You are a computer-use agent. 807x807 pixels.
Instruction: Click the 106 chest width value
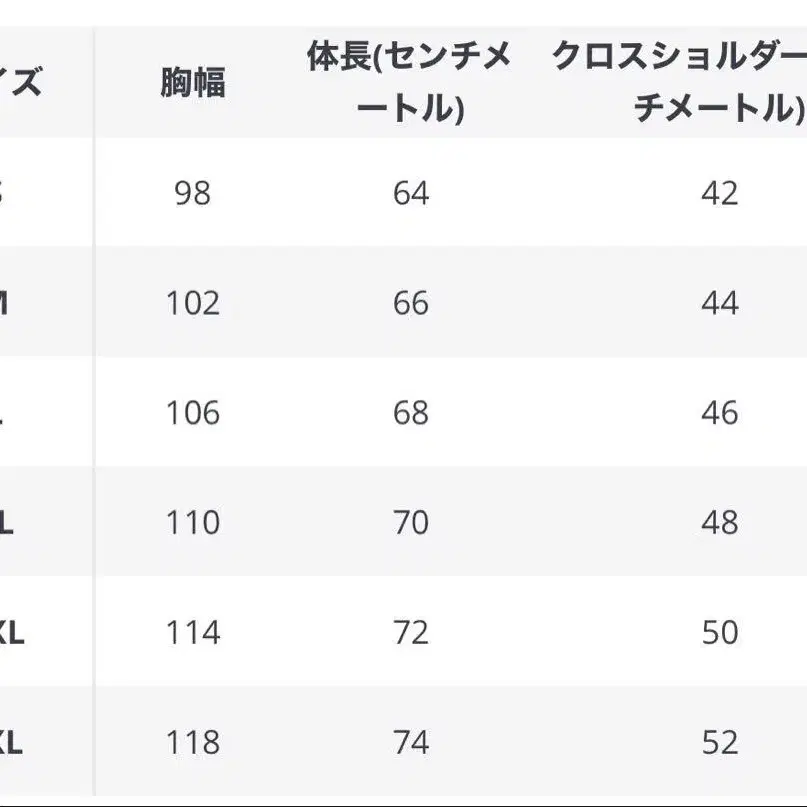coord(192,412)
